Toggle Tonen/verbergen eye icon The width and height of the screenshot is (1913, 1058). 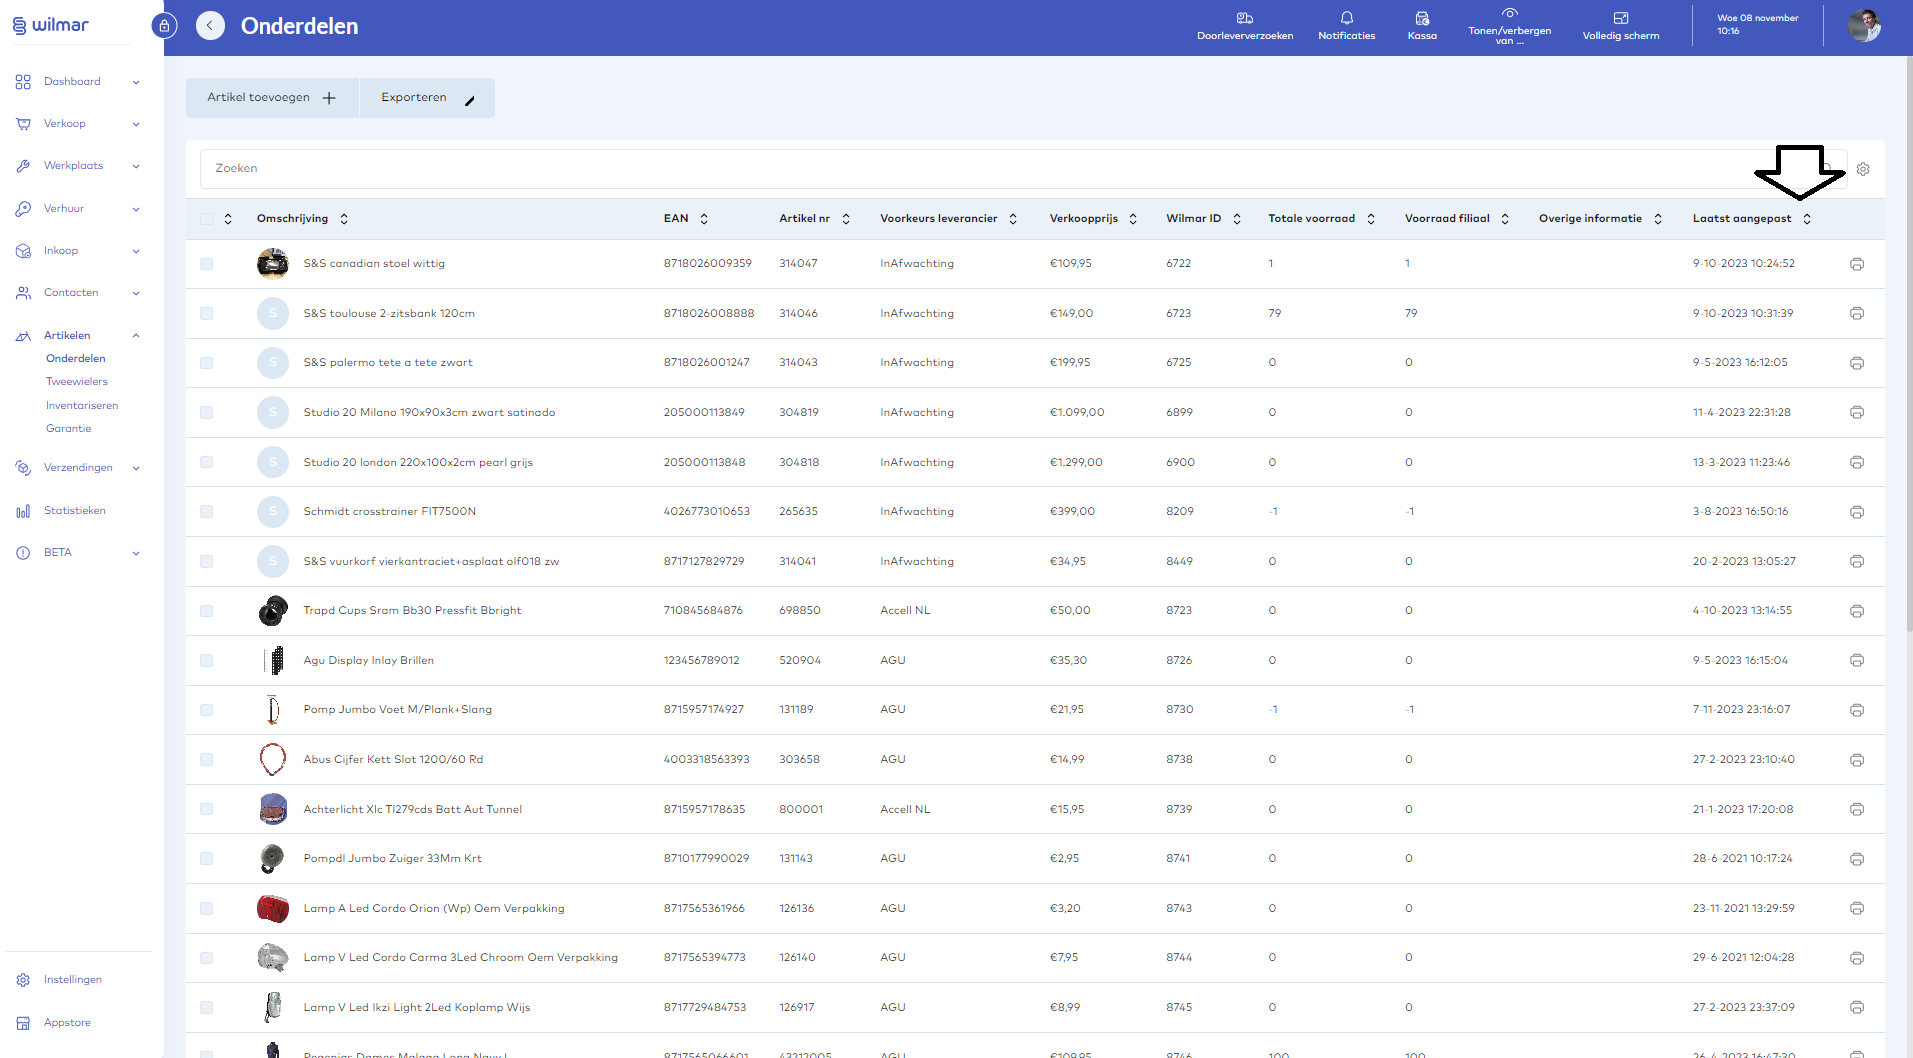[1509, 13]
